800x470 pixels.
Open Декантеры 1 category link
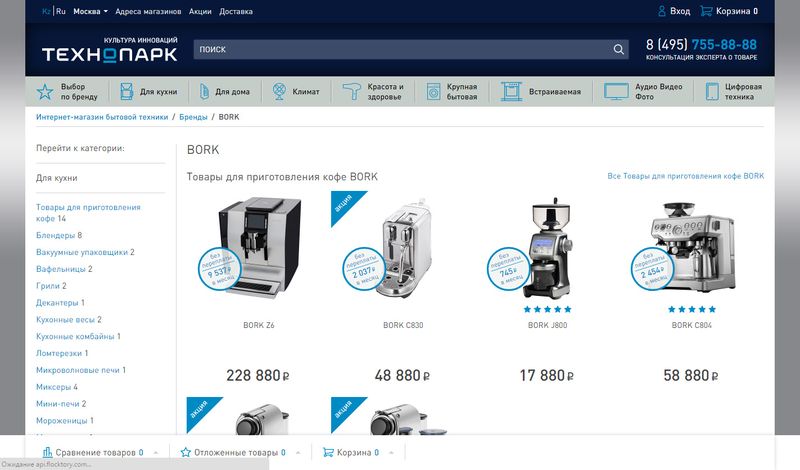coord(60,303)
